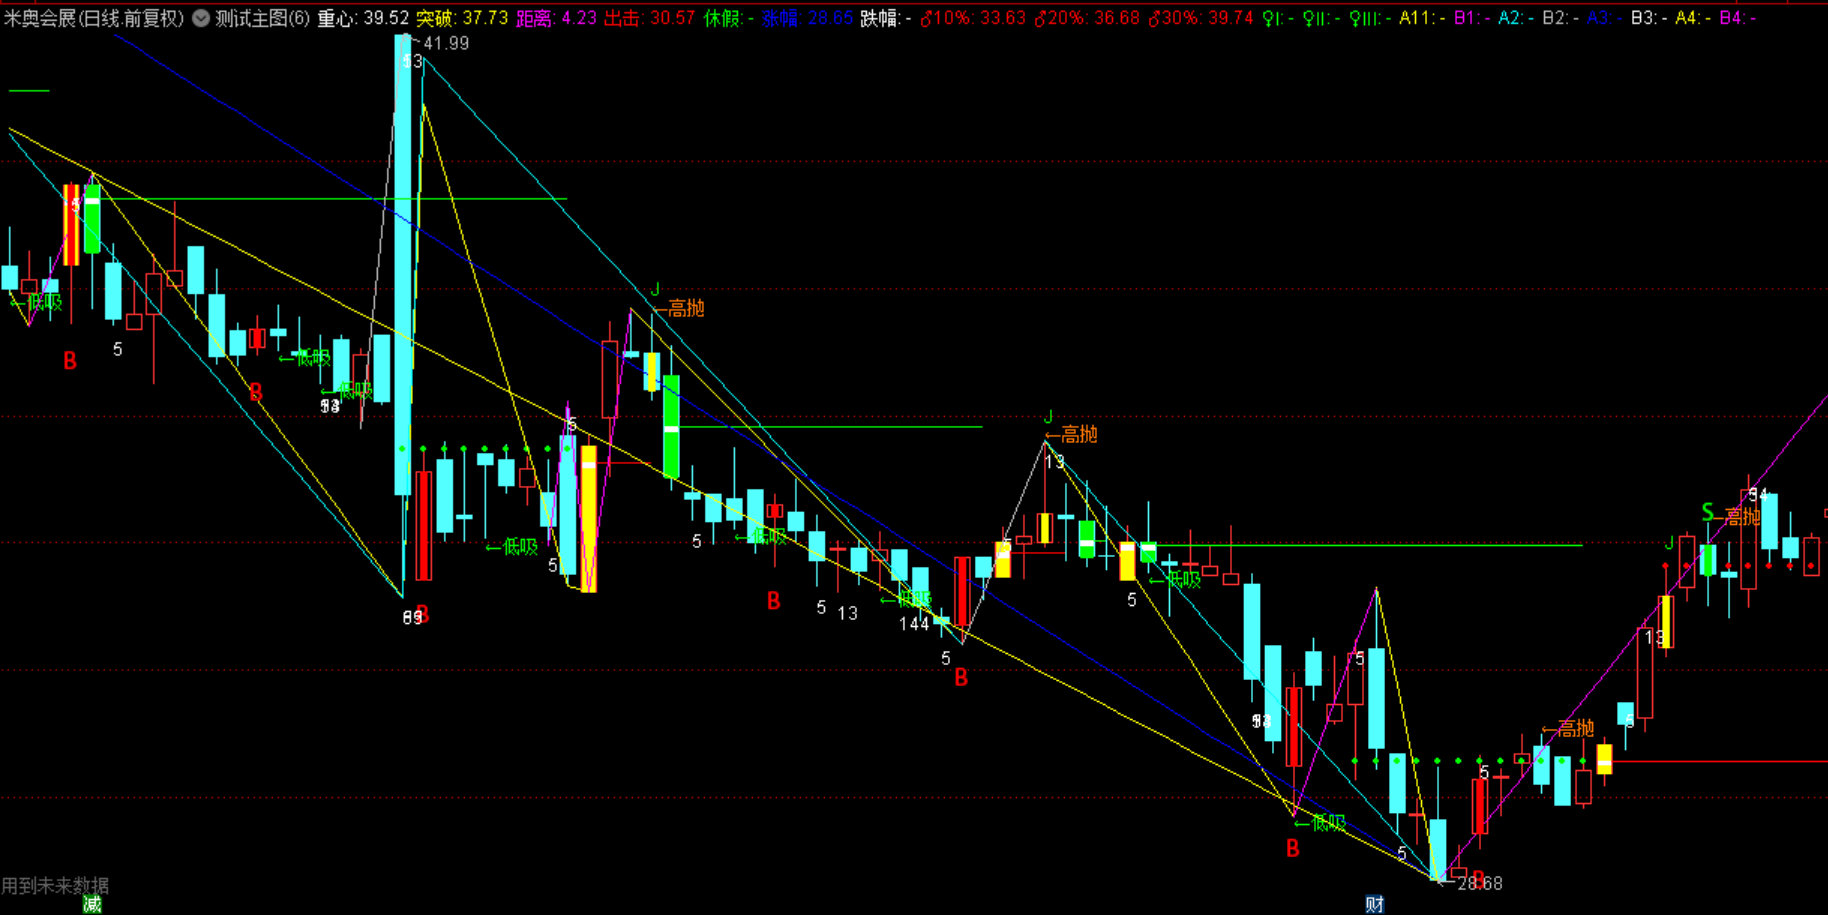Click the green ♀III indicator label
Image resolution: width=1828 pixels, height=915 pixels.
coord(1370,18)
